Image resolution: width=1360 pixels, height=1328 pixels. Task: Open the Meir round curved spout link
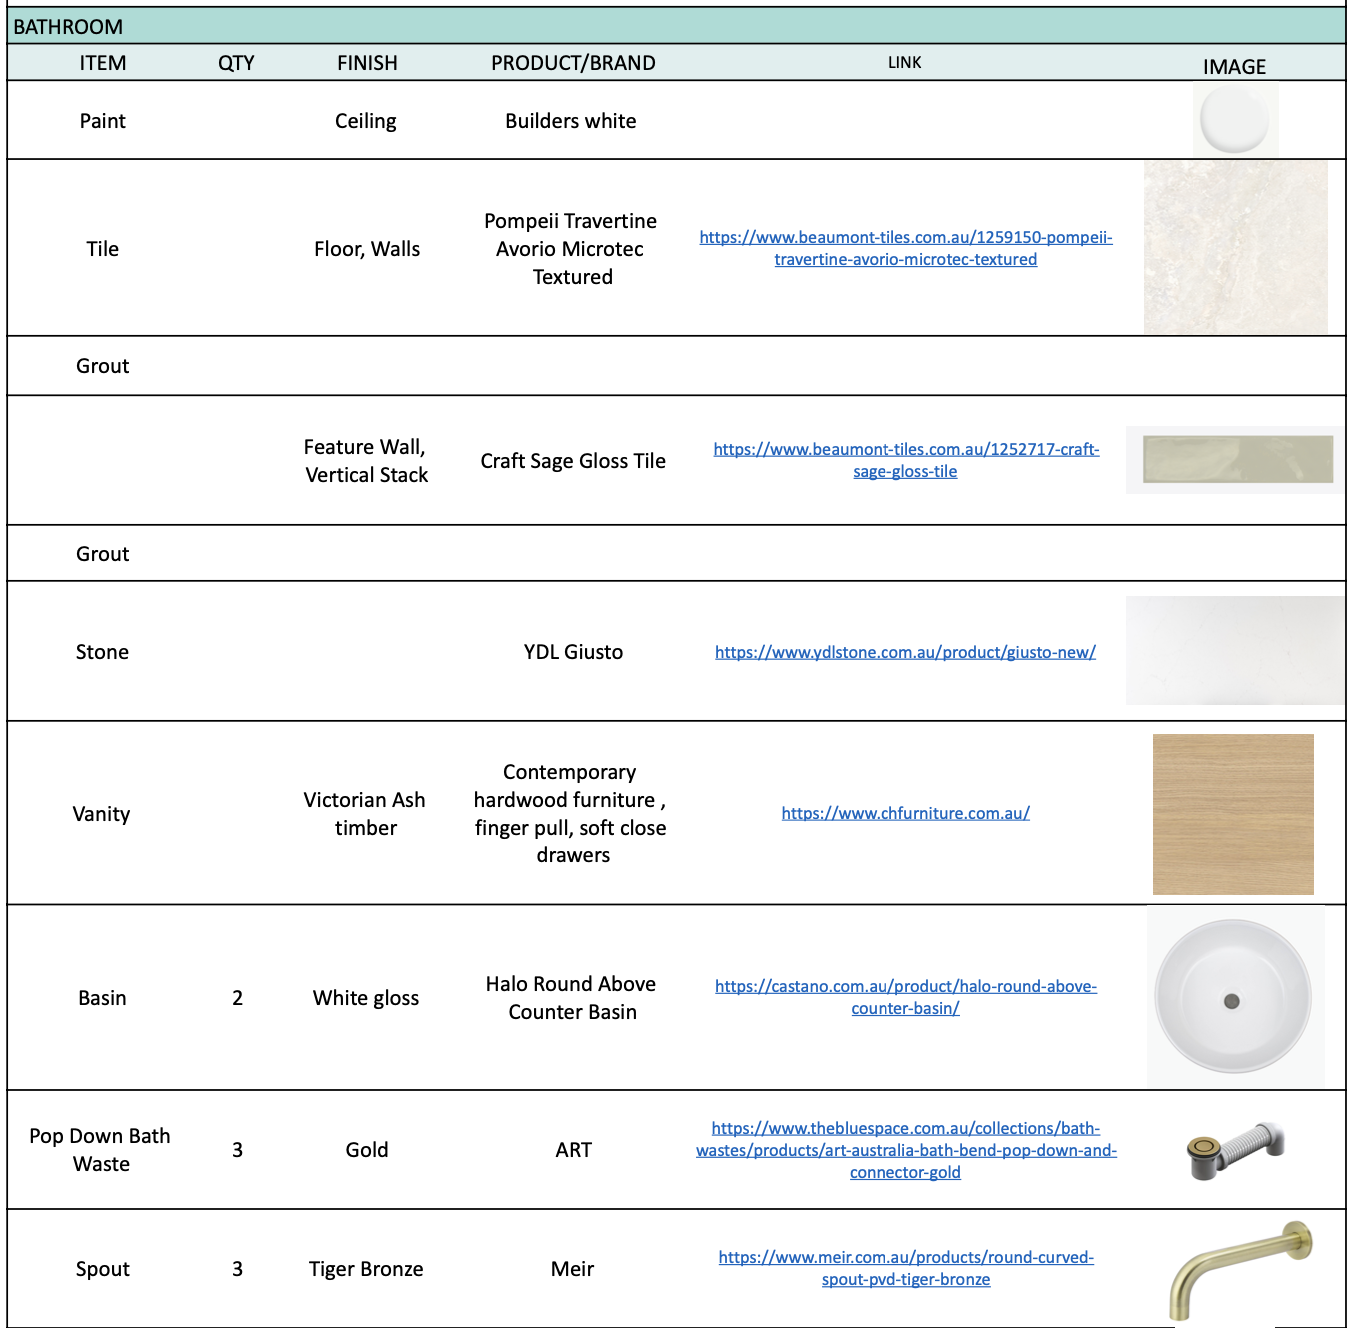[906, 1268]
